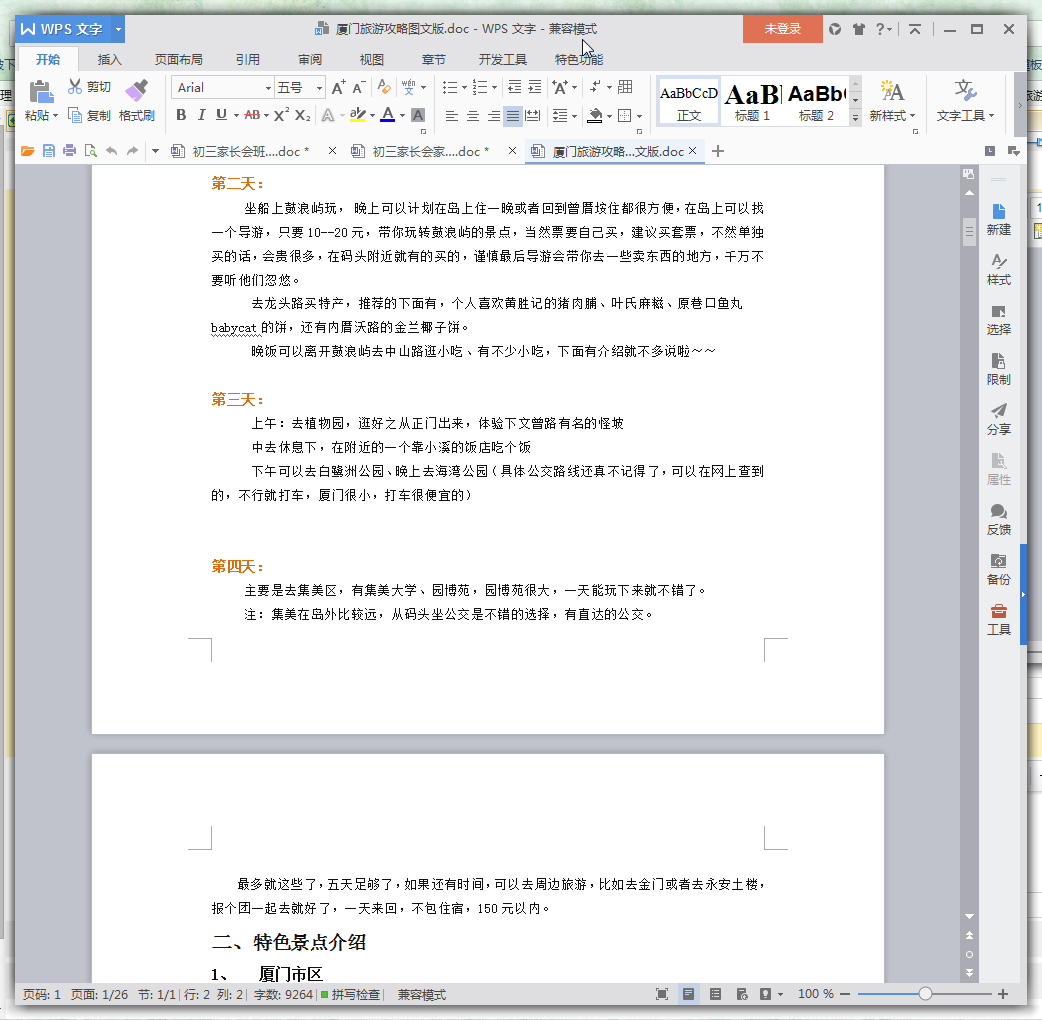Toggle strikethrough (AB) formatting

click(x=252, y=115)
